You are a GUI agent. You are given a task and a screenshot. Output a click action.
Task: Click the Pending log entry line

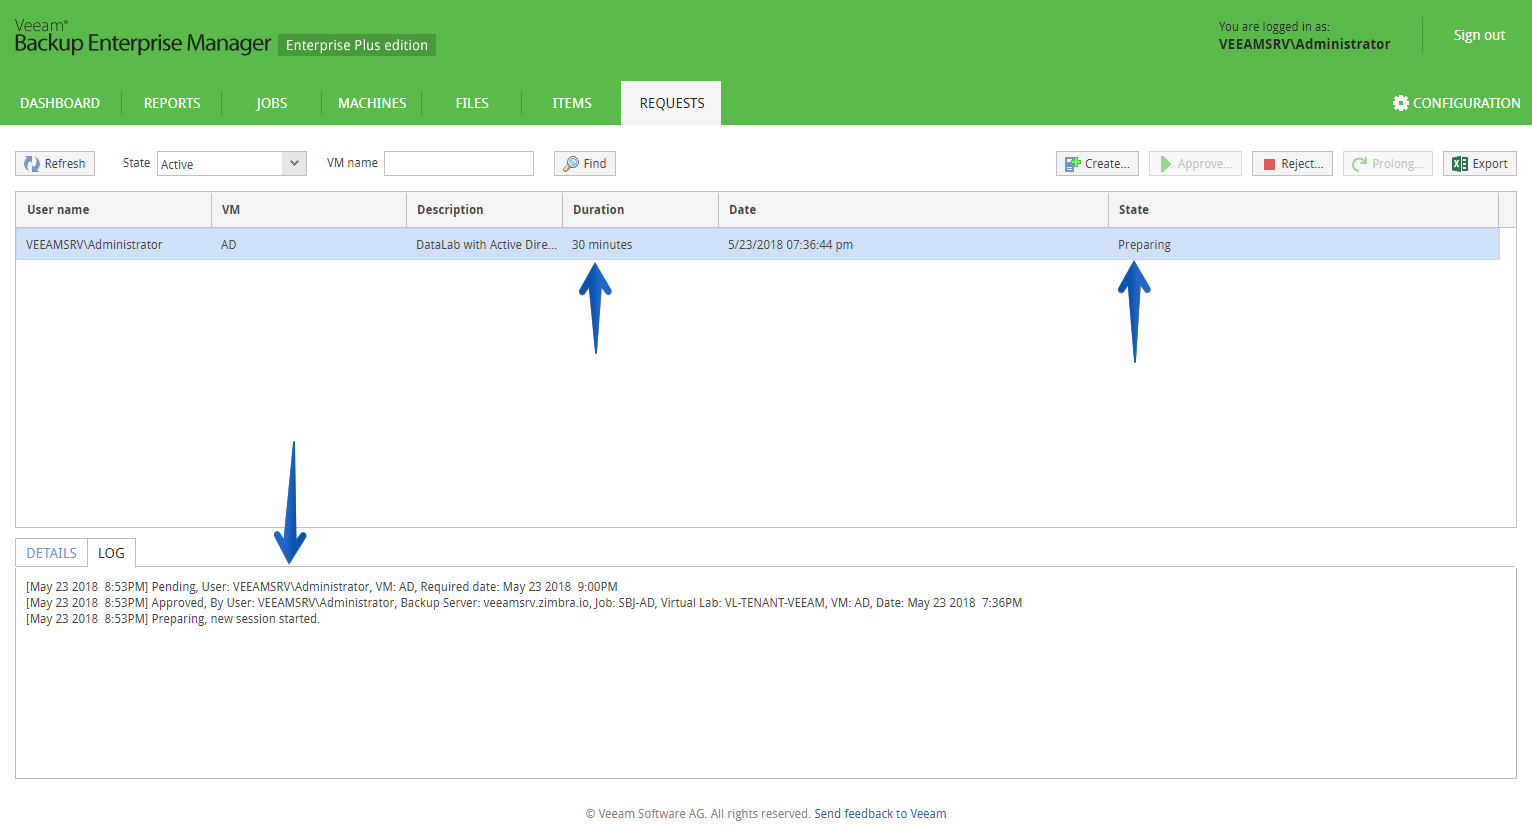pyautogui.click(x=322, y=587)
